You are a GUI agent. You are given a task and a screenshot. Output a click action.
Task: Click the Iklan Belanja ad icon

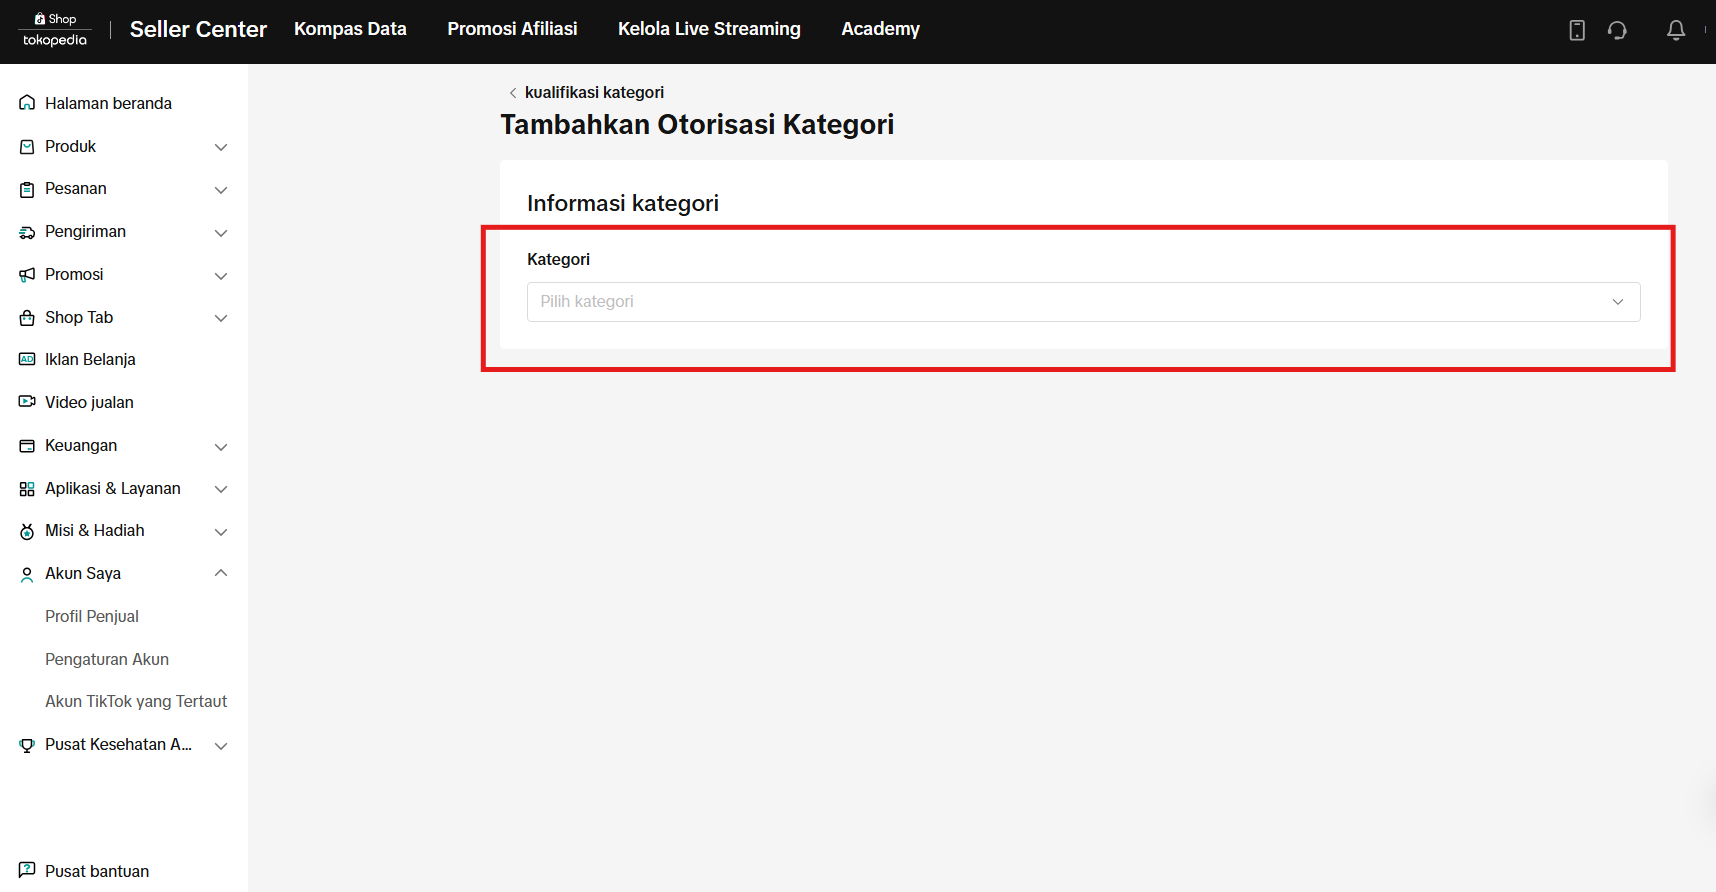27,360
